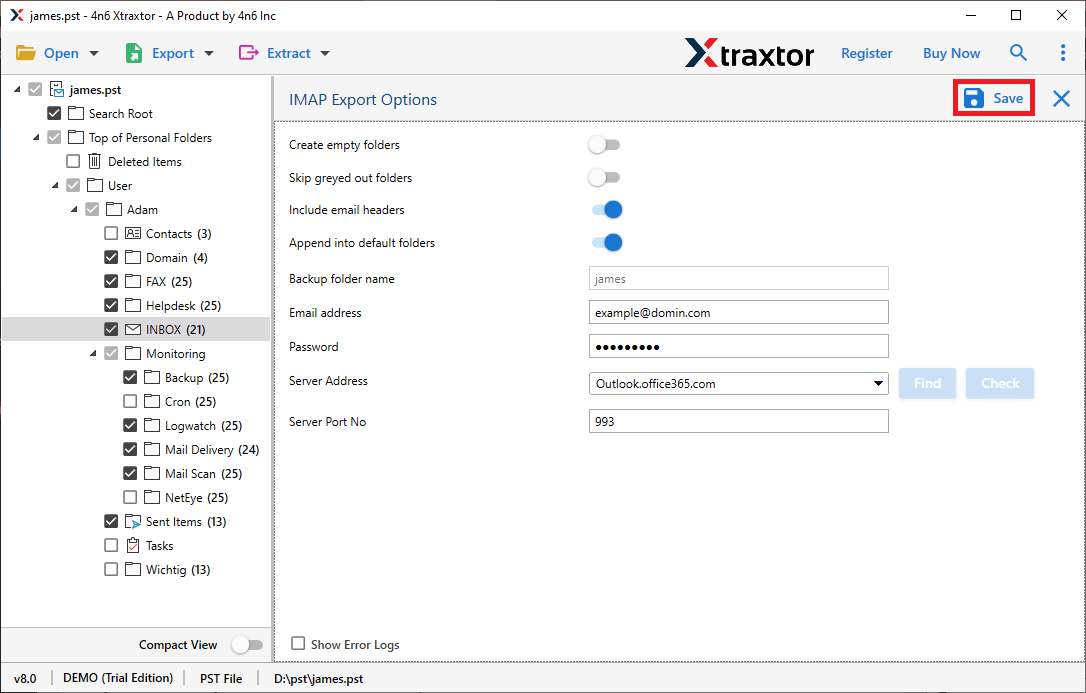Click the Helpdesk folder icon
The image size is (1086, 693).
click(132, 305)
